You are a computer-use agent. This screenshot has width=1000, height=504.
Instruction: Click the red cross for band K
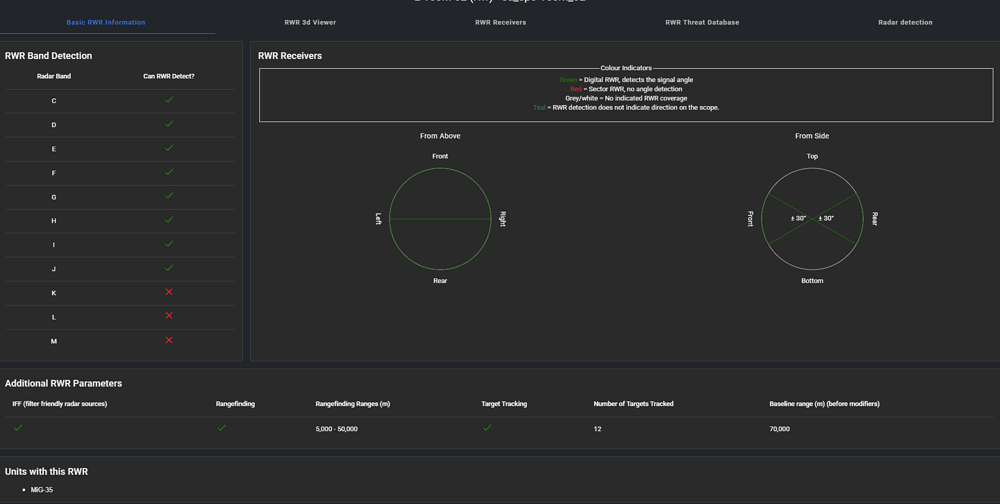[x=169, y=292]
